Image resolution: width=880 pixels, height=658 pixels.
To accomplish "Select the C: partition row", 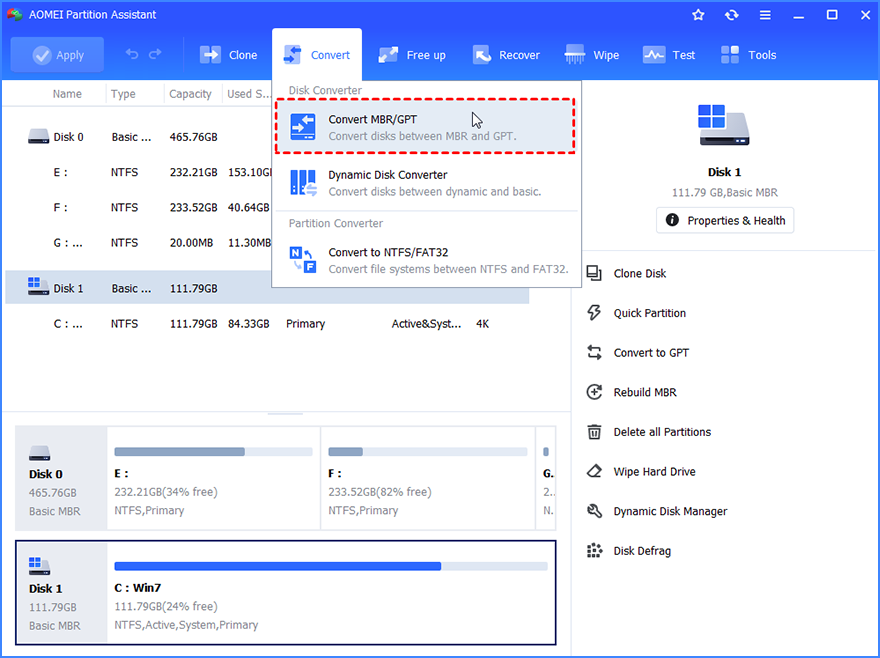I will (267, 324).
